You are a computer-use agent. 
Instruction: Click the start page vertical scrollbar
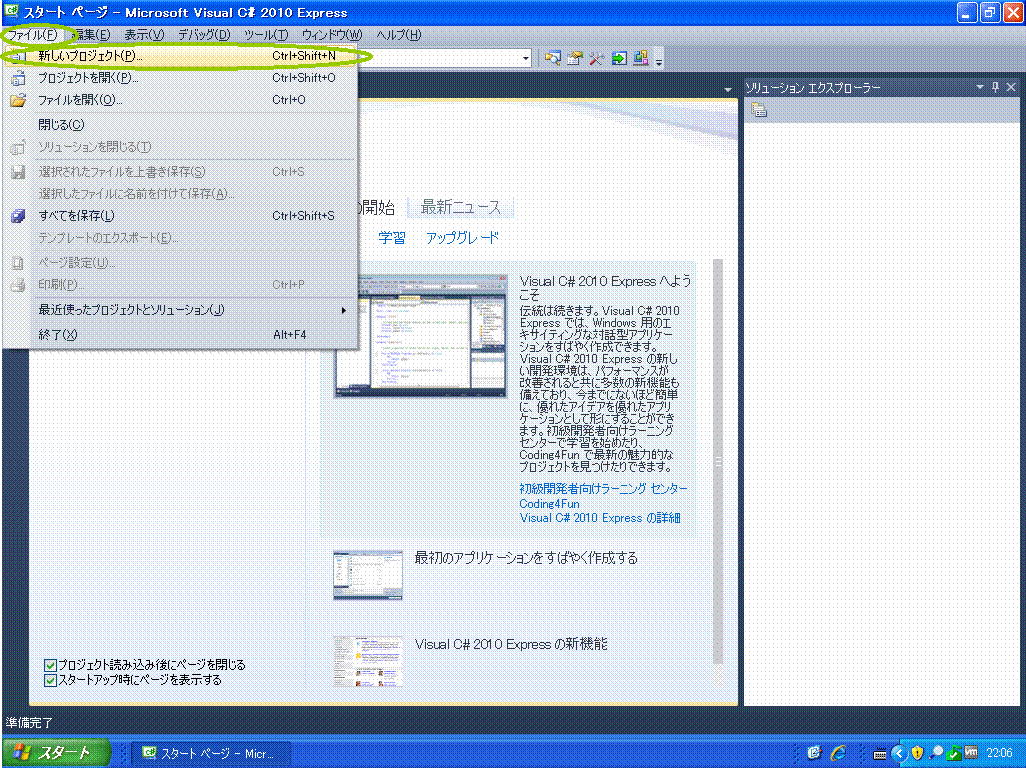pos(718,461)
